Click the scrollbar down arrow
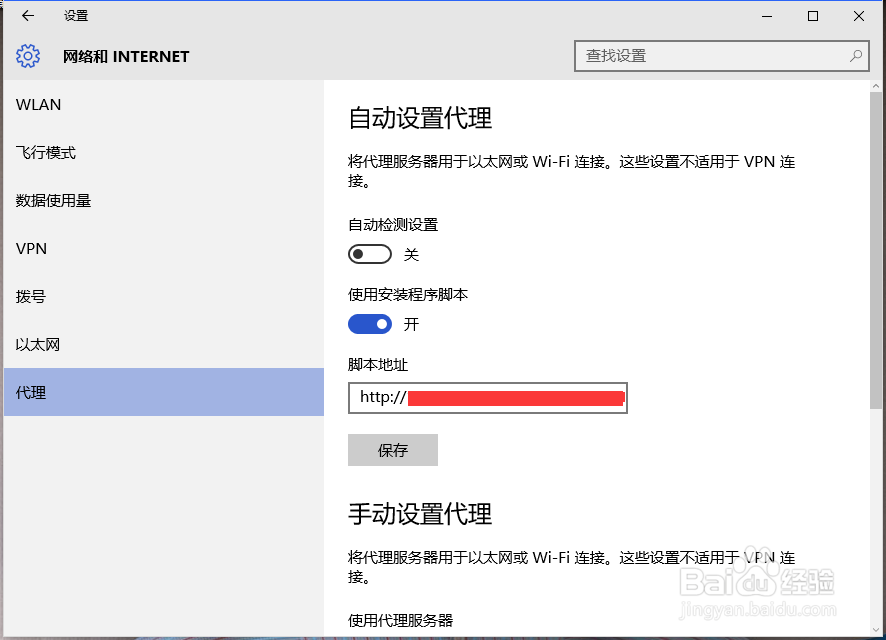The height and width of the screenshot is (640, 886). (x=875, y=629)
